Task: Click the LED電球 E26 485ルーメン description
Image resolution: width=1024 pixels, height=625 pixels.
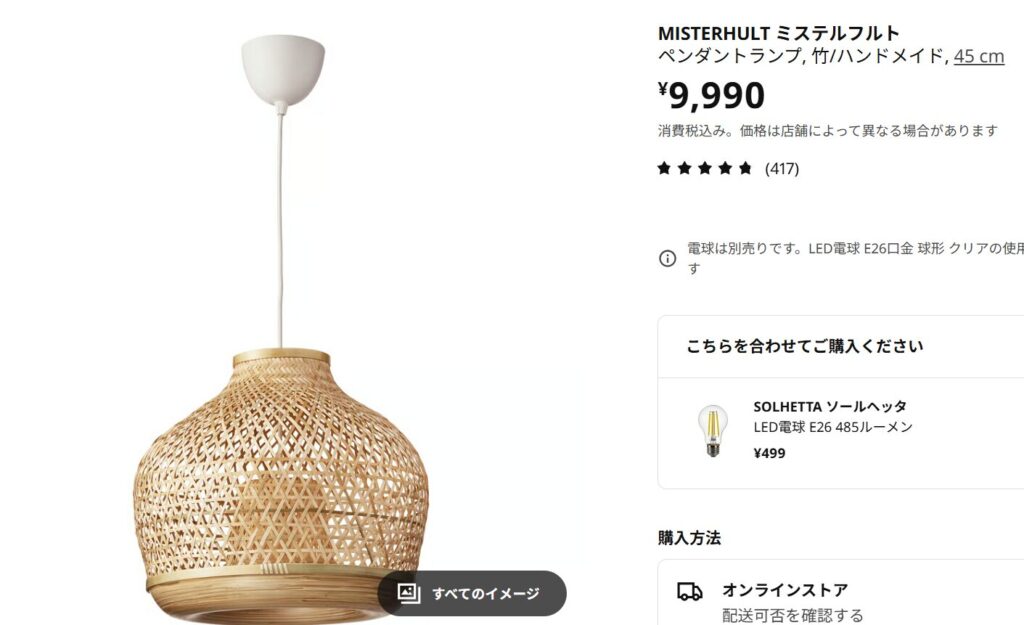Action: (833, 427)
